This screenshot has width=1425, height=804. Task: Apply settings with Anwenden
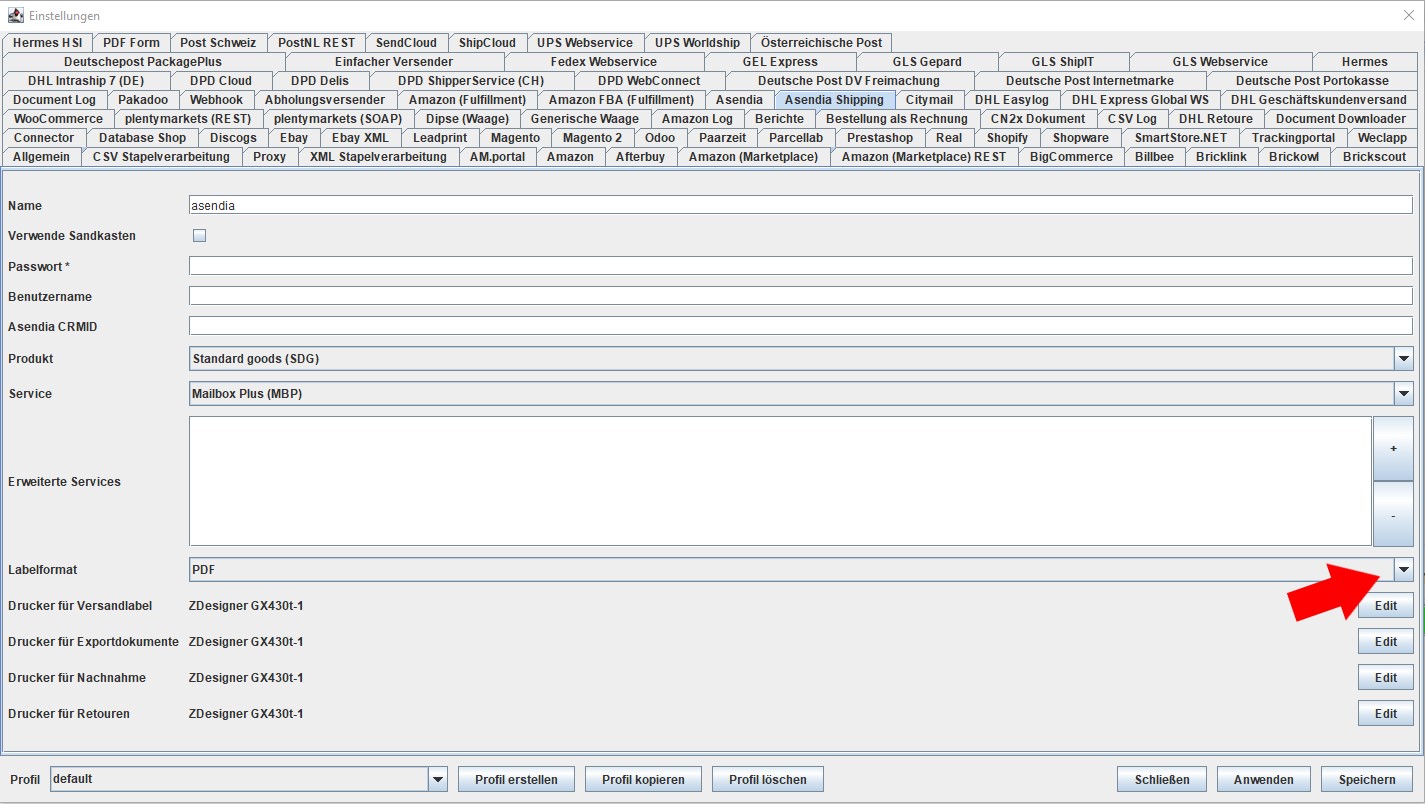click(1264, 780)
